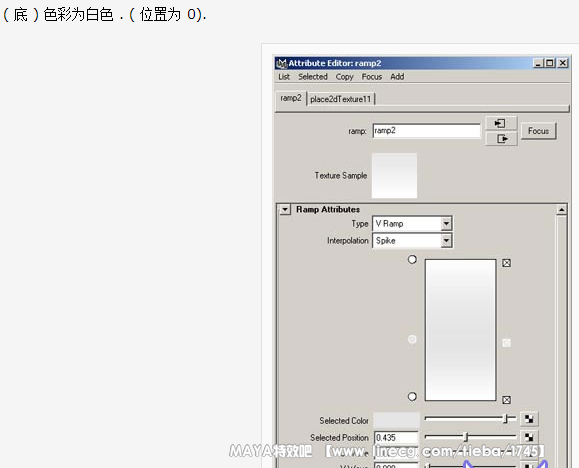The image size is (579, 468).
Task: Delete the top ramp color entry box
Action: [x=507, y=263]
